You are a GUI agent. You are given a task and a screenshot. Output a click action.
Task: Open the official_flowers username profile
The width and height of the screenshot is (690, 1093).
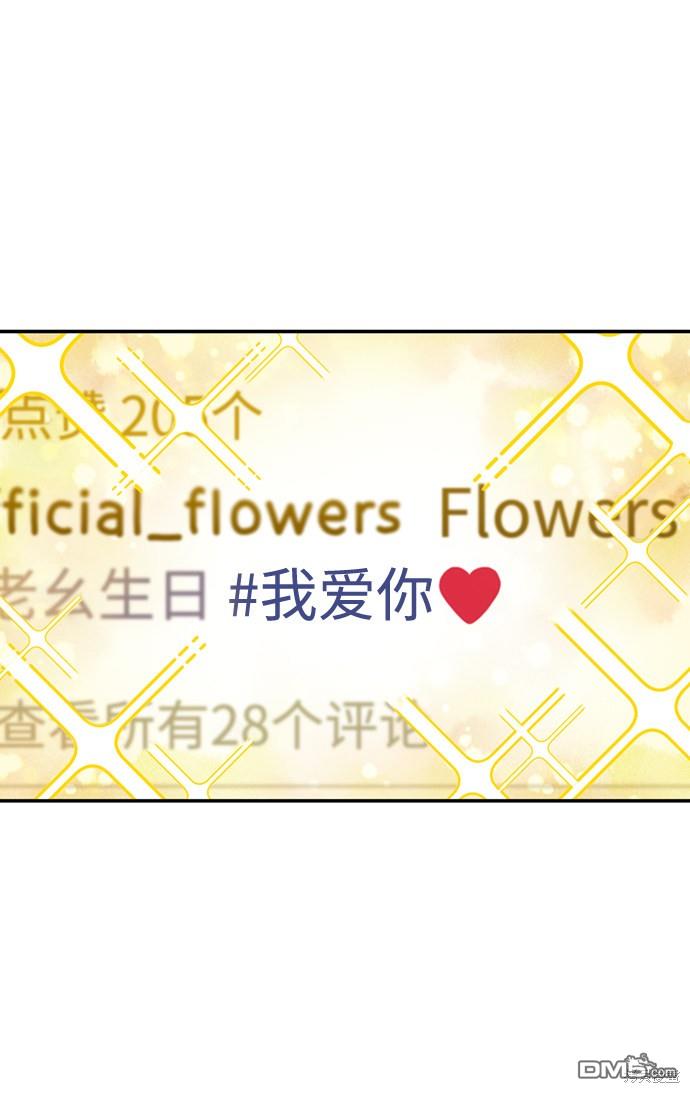pos(201,514)
